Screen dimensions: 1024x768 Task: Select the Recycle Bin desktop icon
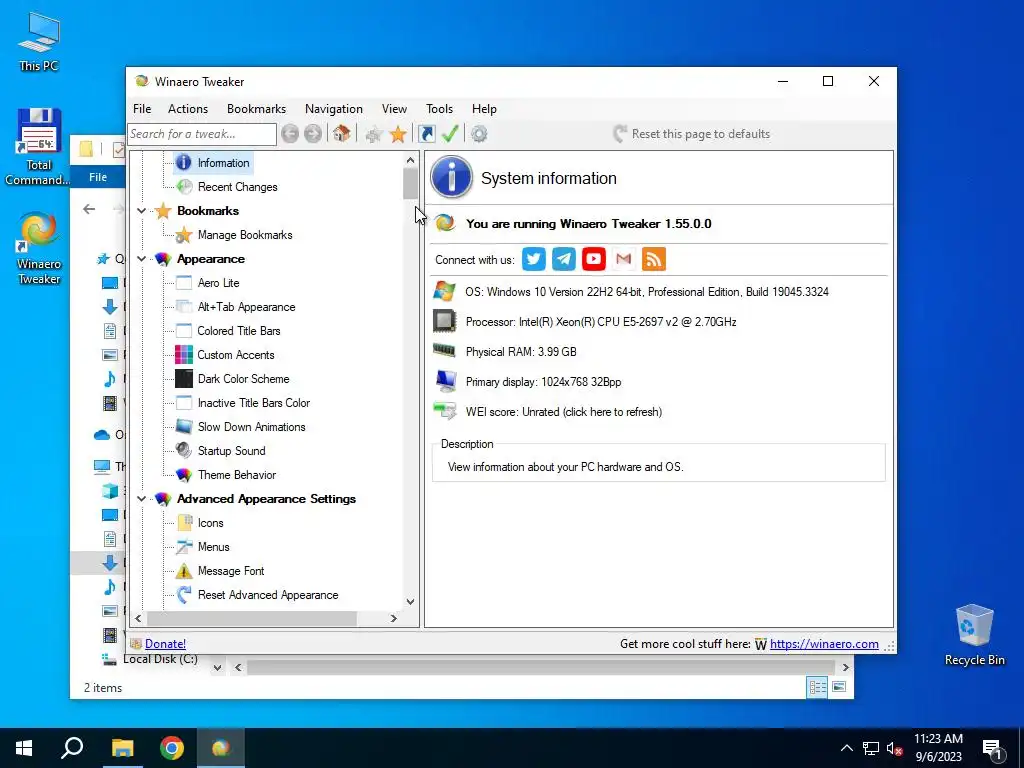974,635
